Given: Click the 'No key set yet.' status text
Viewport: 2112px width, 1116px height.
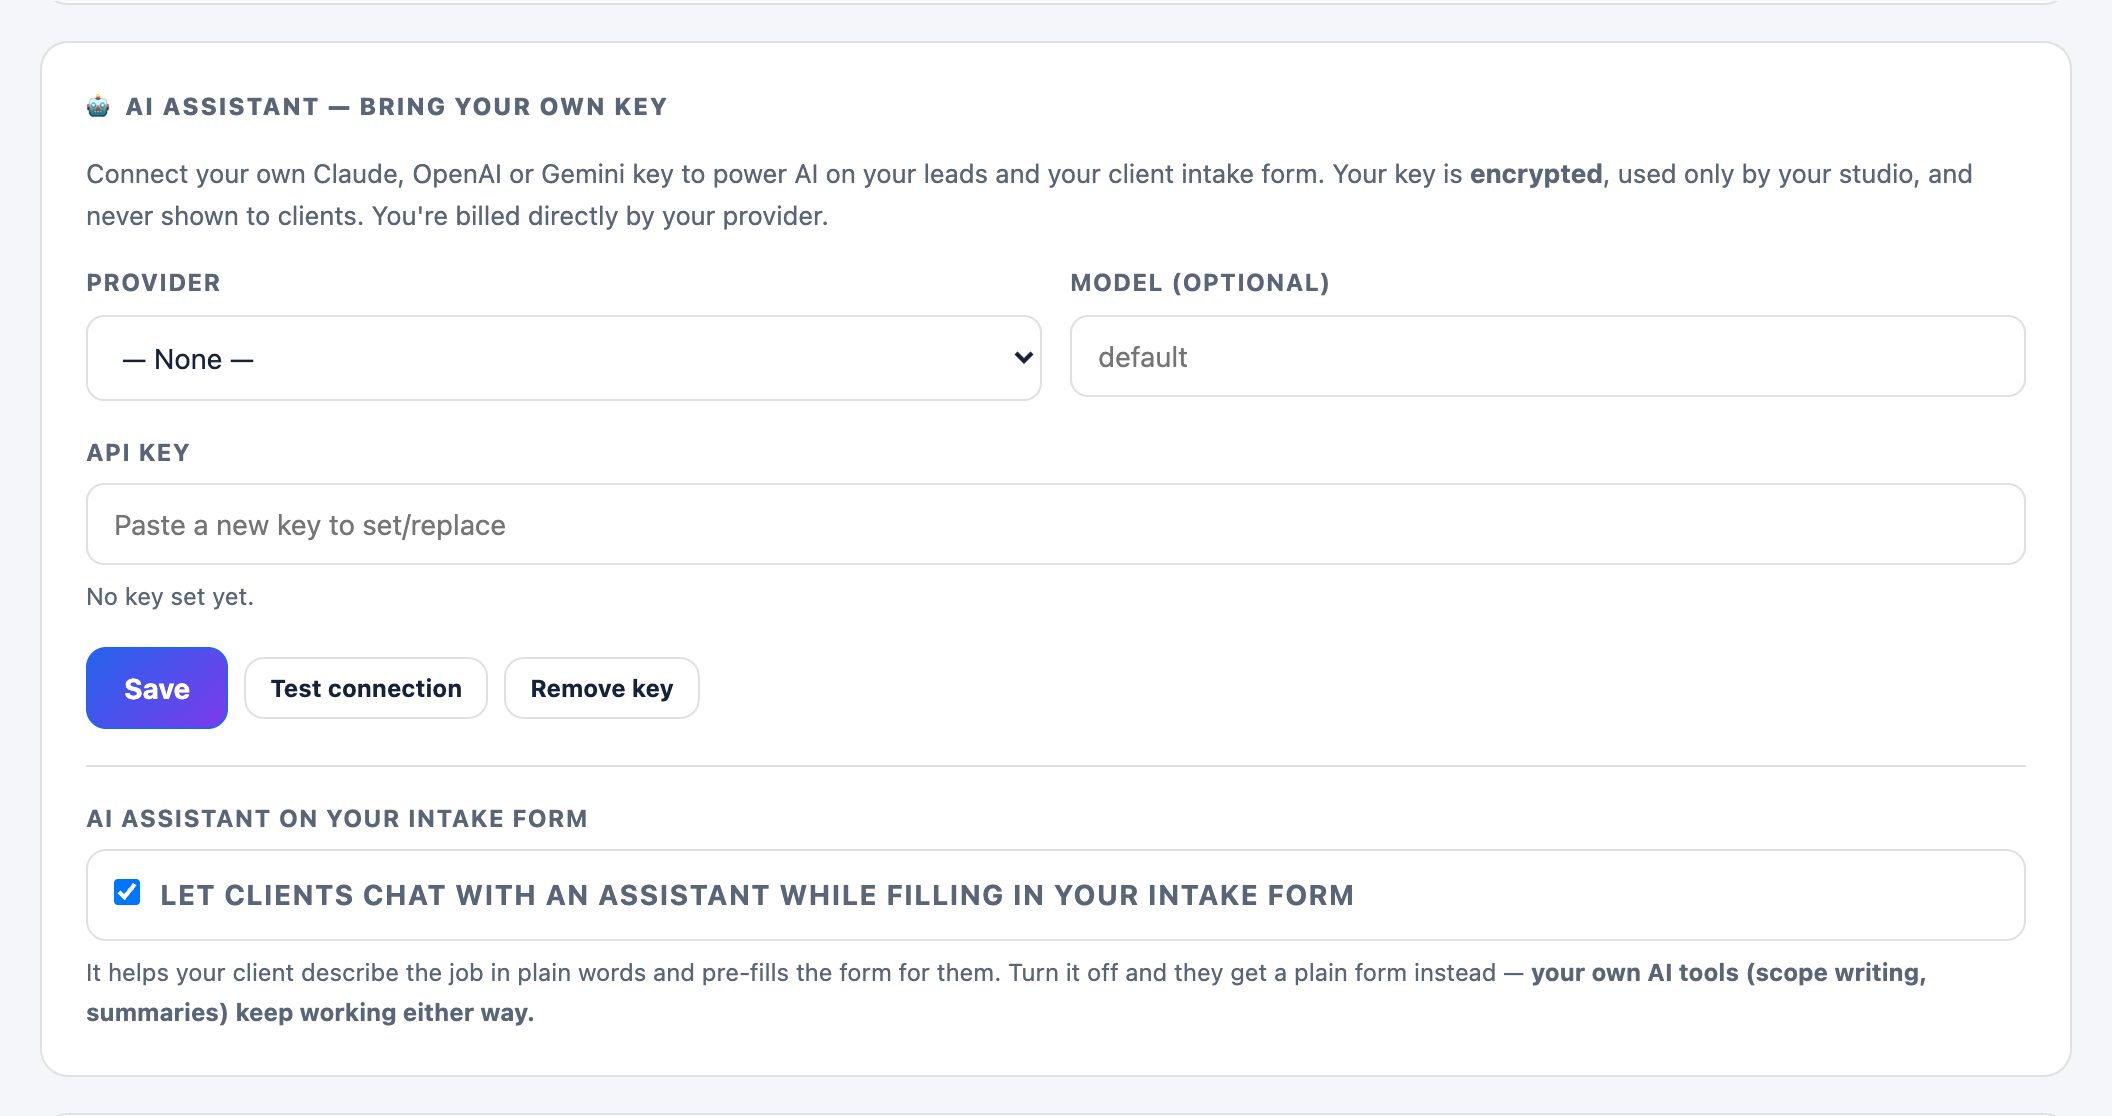Looking at the screenshot, I should pos(170,597).
